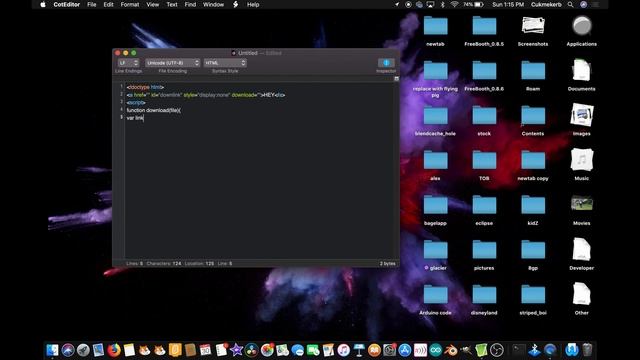Click the "var link" line in the editor
This screenshot has height=360, width=640.
[135, 118]
